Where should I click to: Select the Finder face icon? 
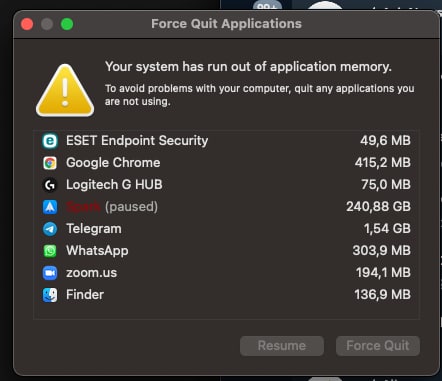[50, 295]
